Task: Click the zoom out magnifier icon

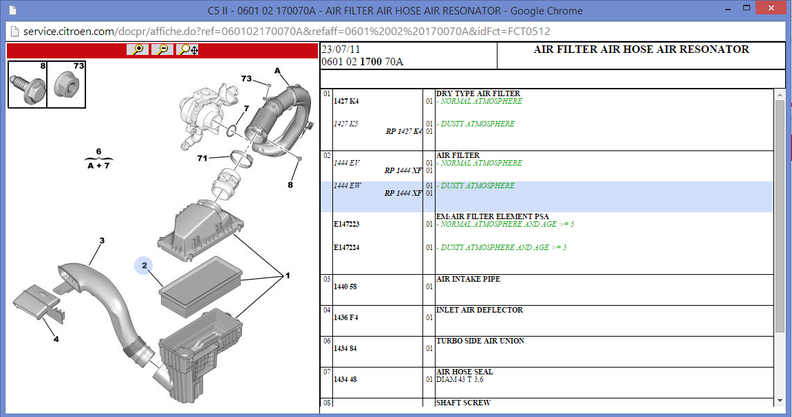Action: (x=162, y=49)
